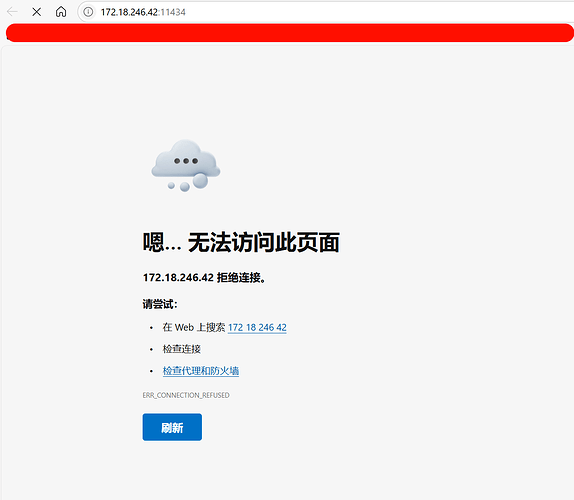
Task: Click the red redacted bar below toolbar
Action: click(290, 33)
